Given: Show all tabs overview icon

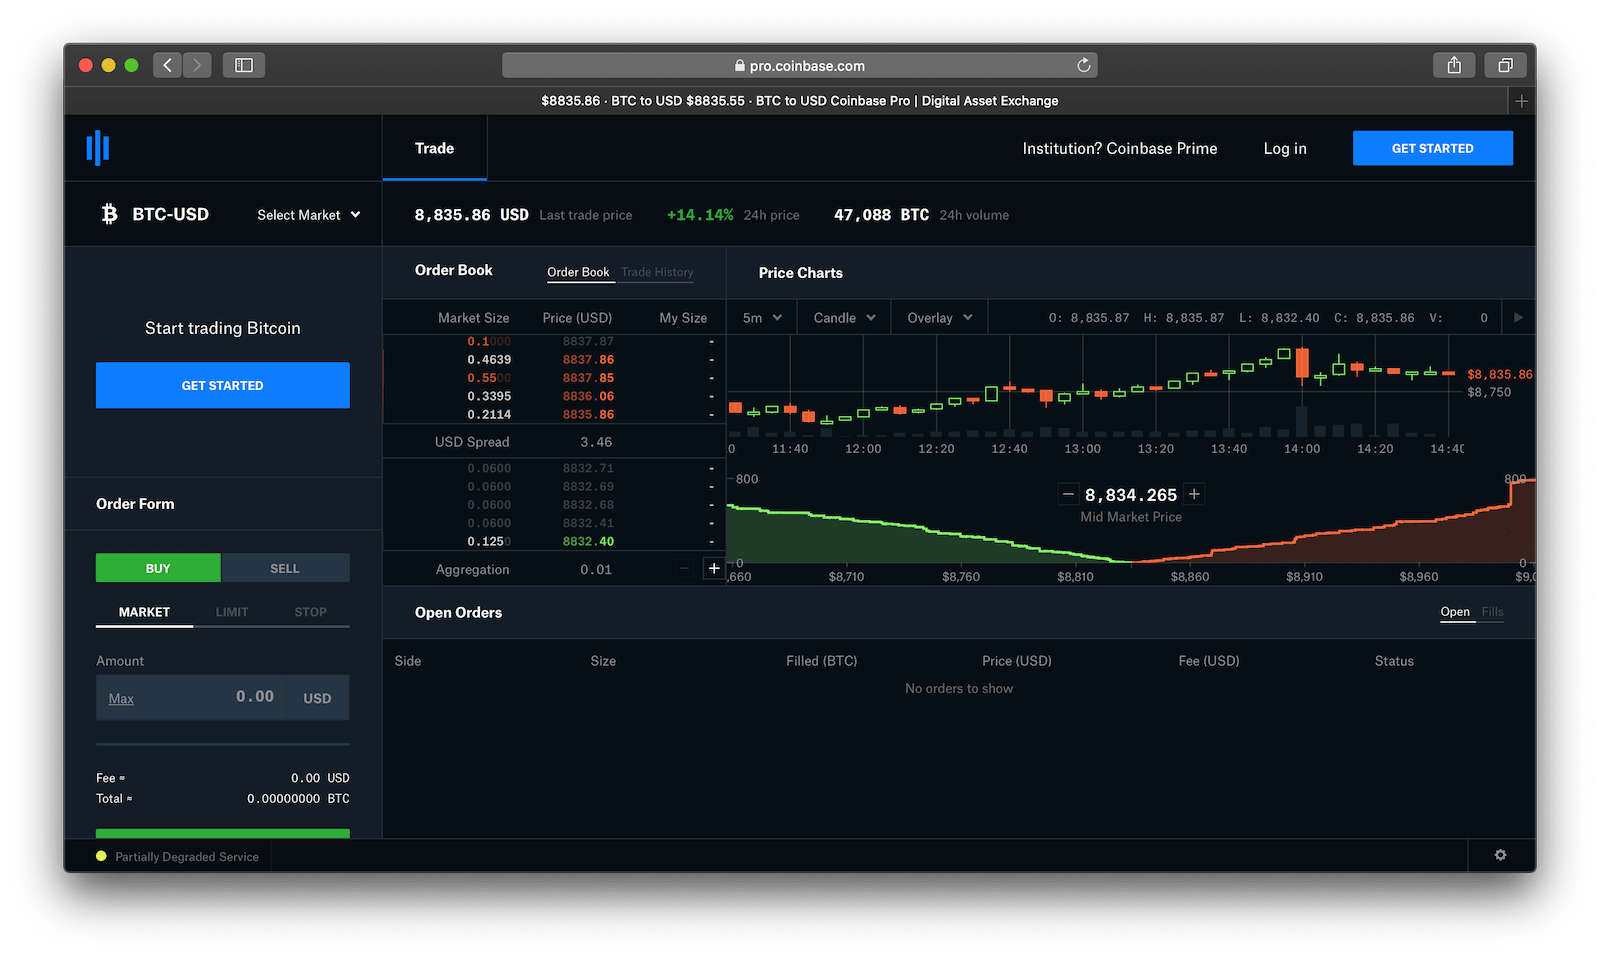Looking at the screenshot, I should pyautogui.click(x=1505, y=65).
